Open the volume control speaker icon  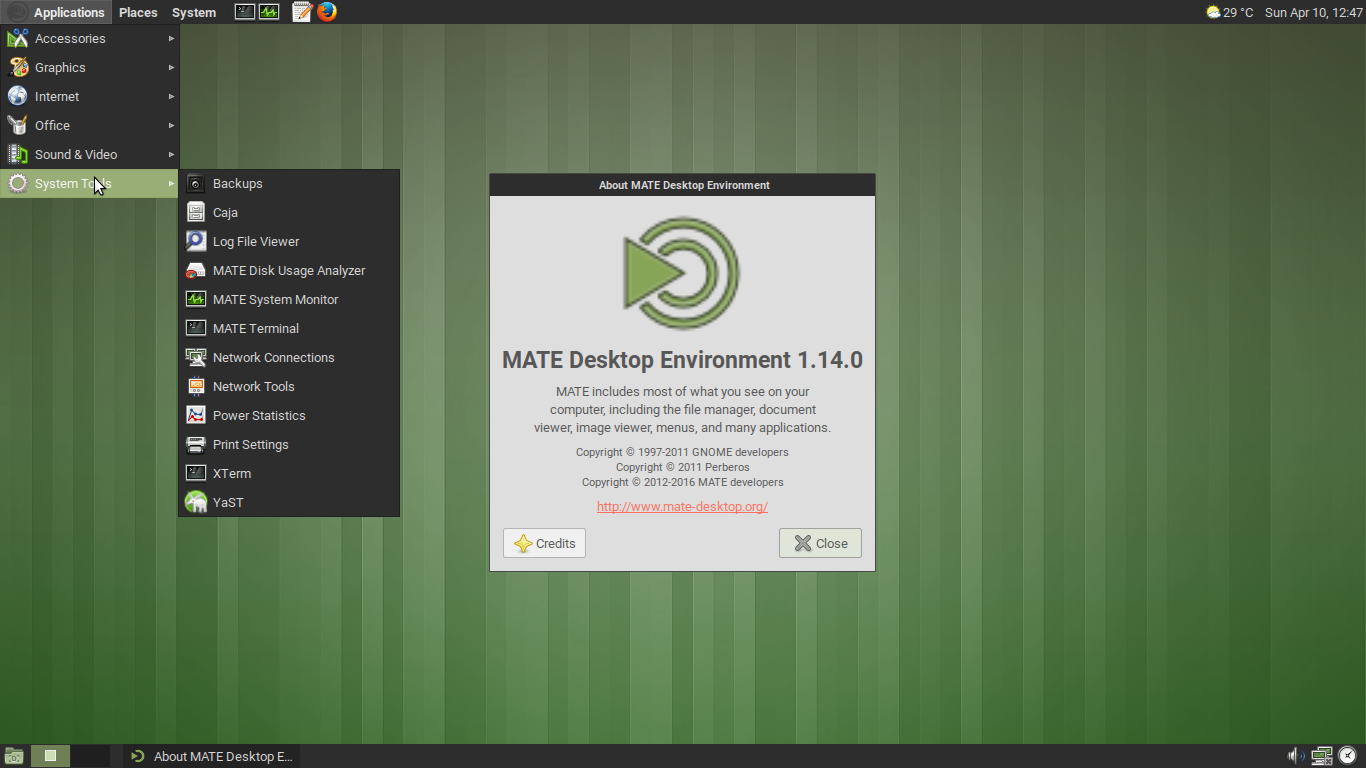tap(1296, 756)
